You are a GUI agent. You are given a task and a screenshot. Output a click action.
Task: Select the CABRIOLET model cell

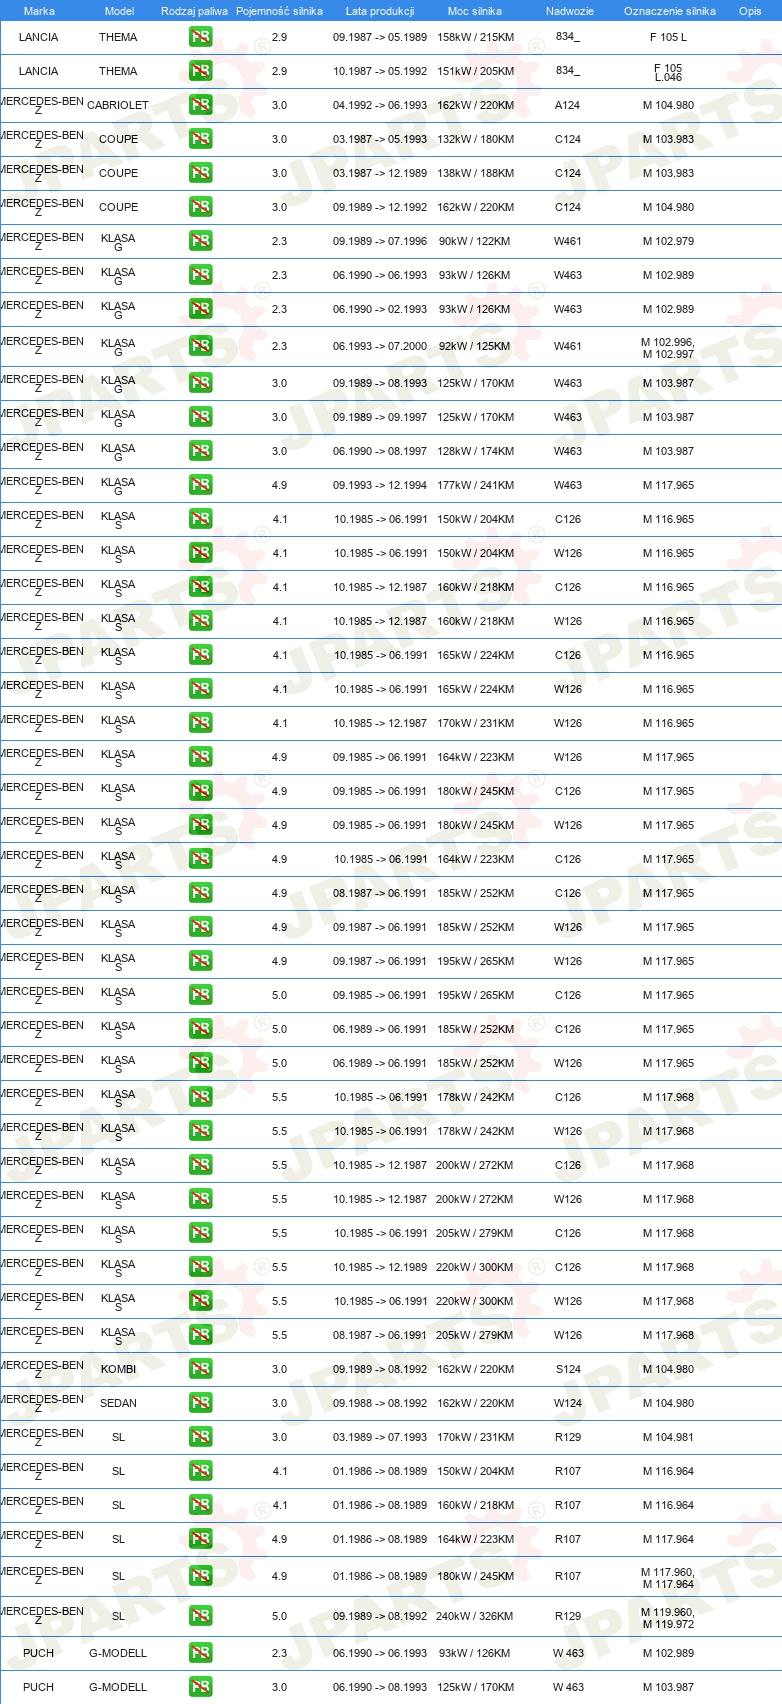(118, 105)
